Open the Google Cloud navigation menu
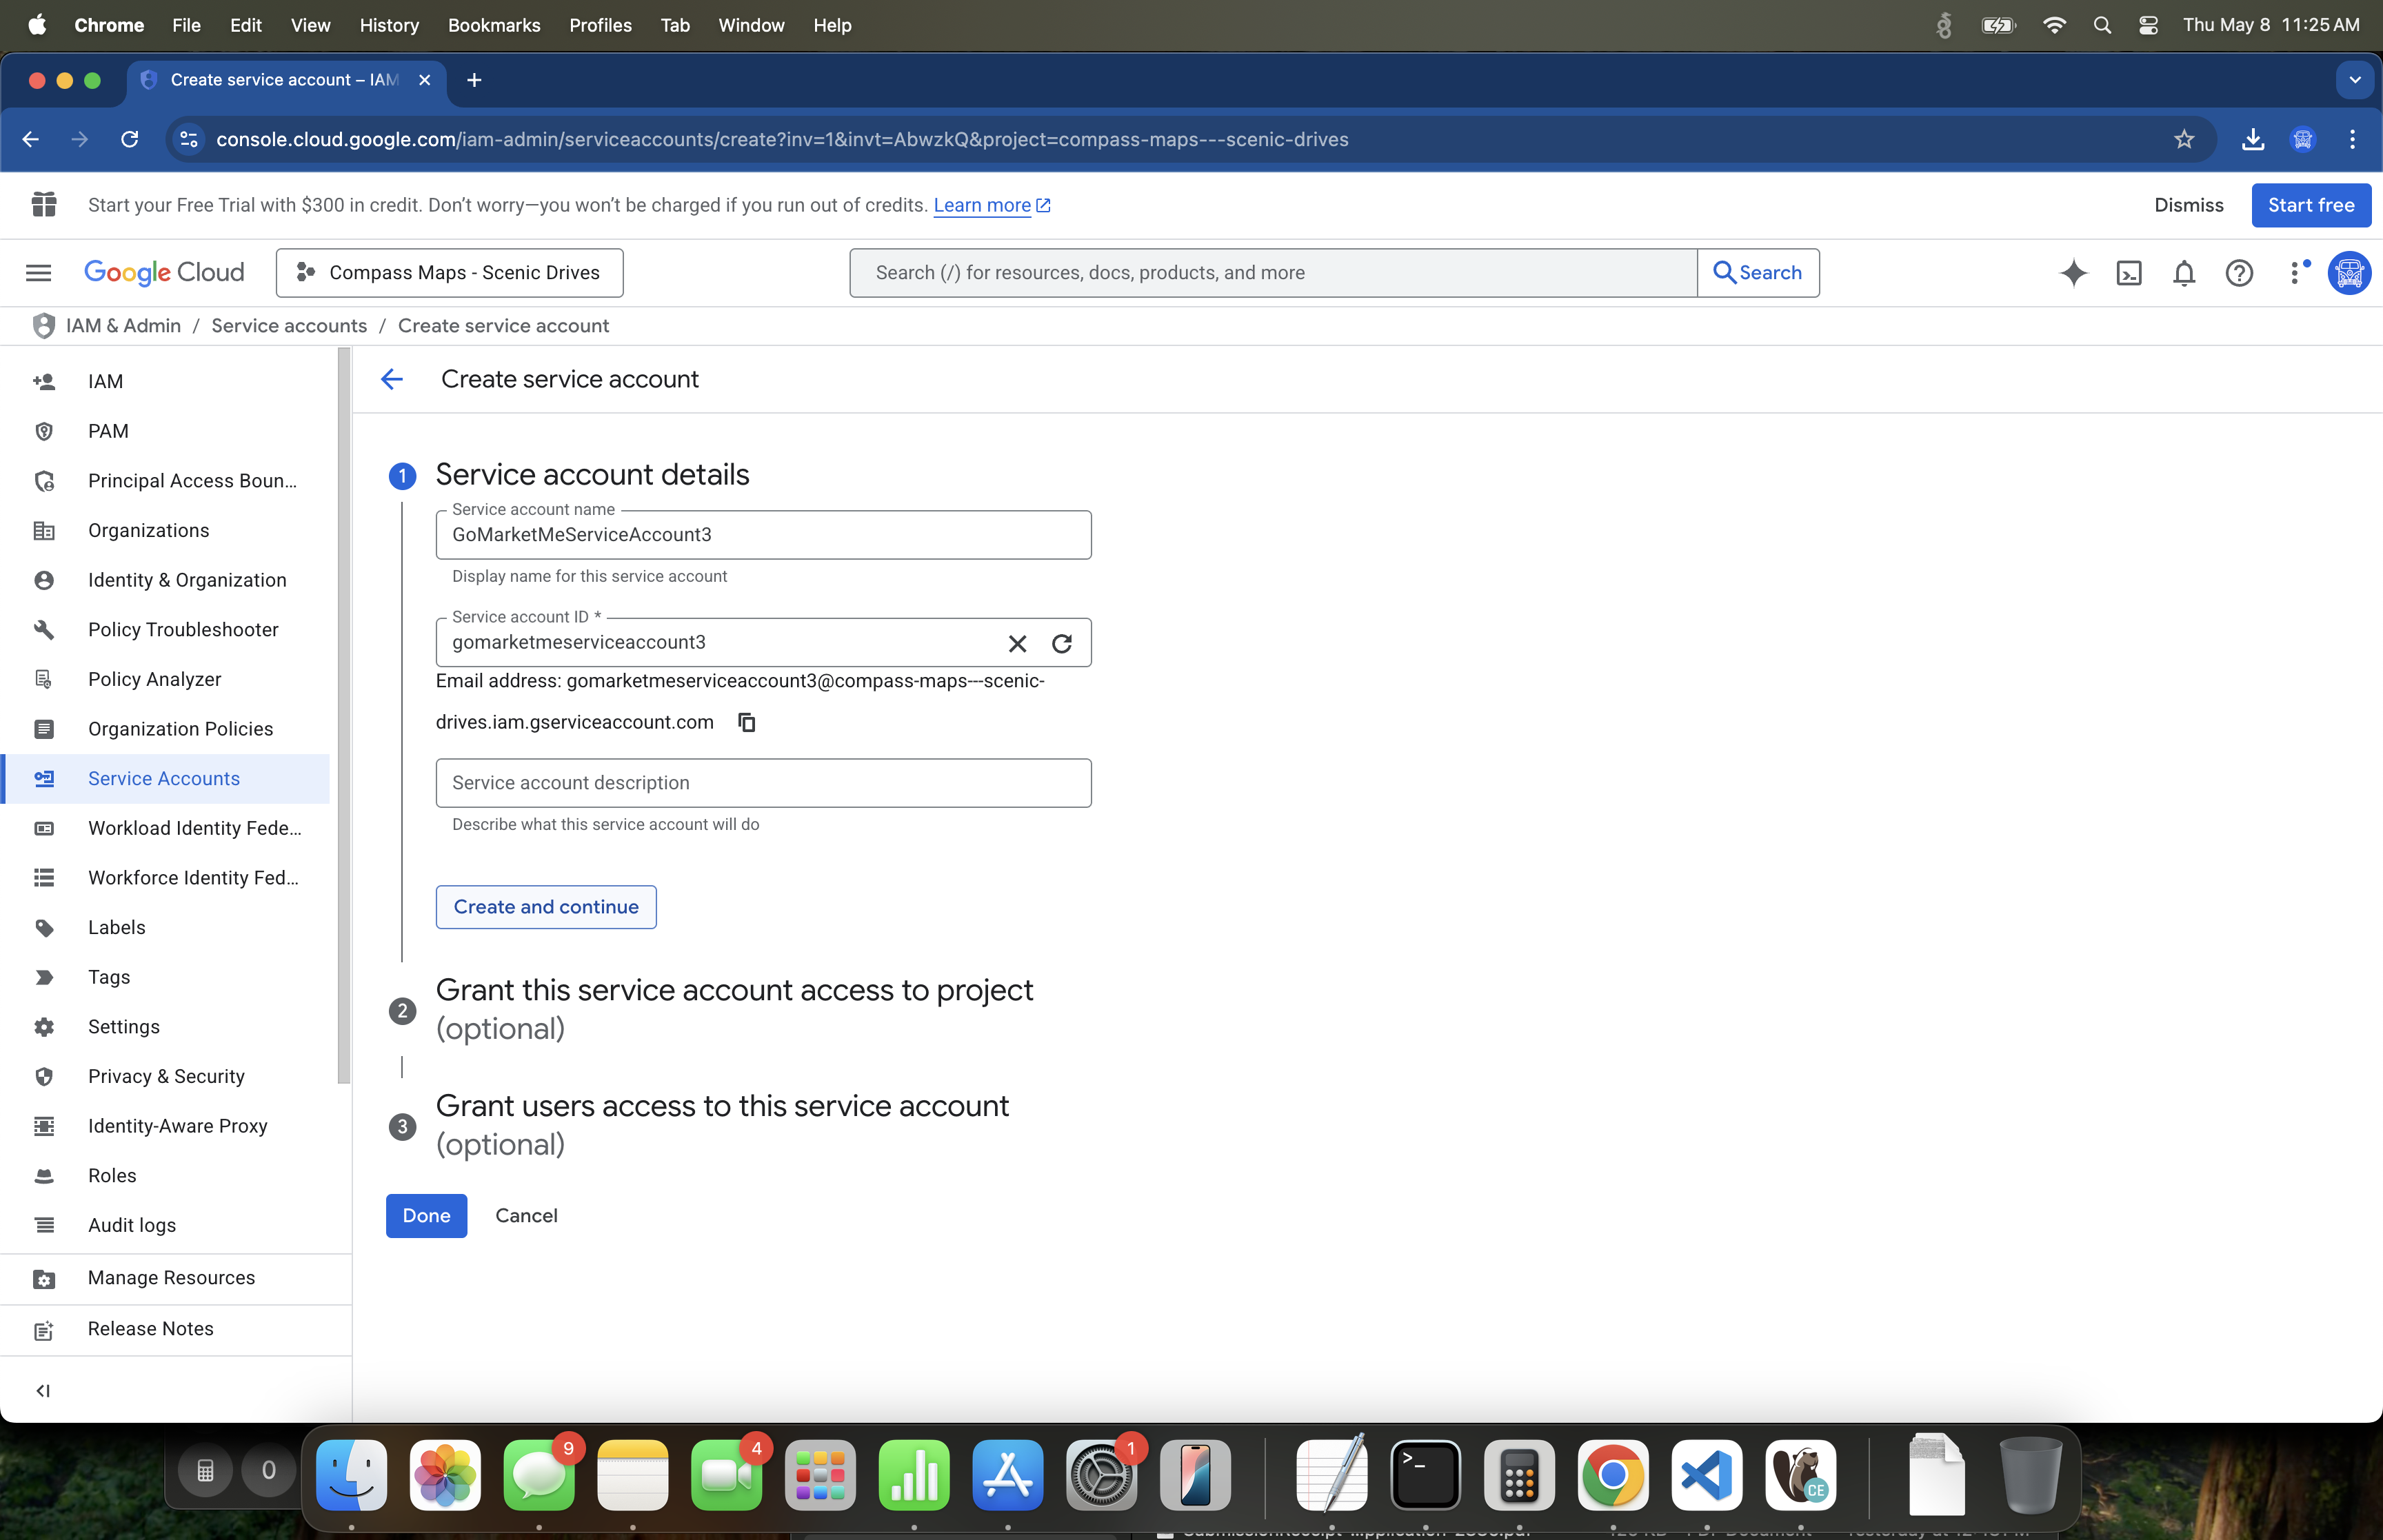This screenshot has width=2383, height=1540. [38, 272]
